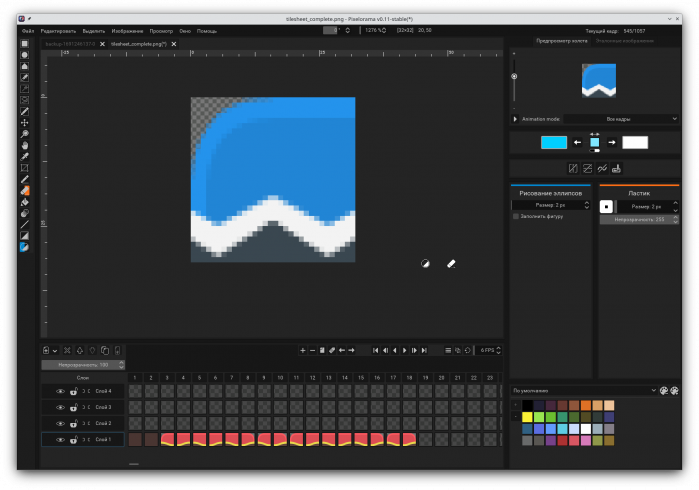This screenshot has height=490, width=699.
Task: Open the Просмотр menu
Action: tap(161, 31)
